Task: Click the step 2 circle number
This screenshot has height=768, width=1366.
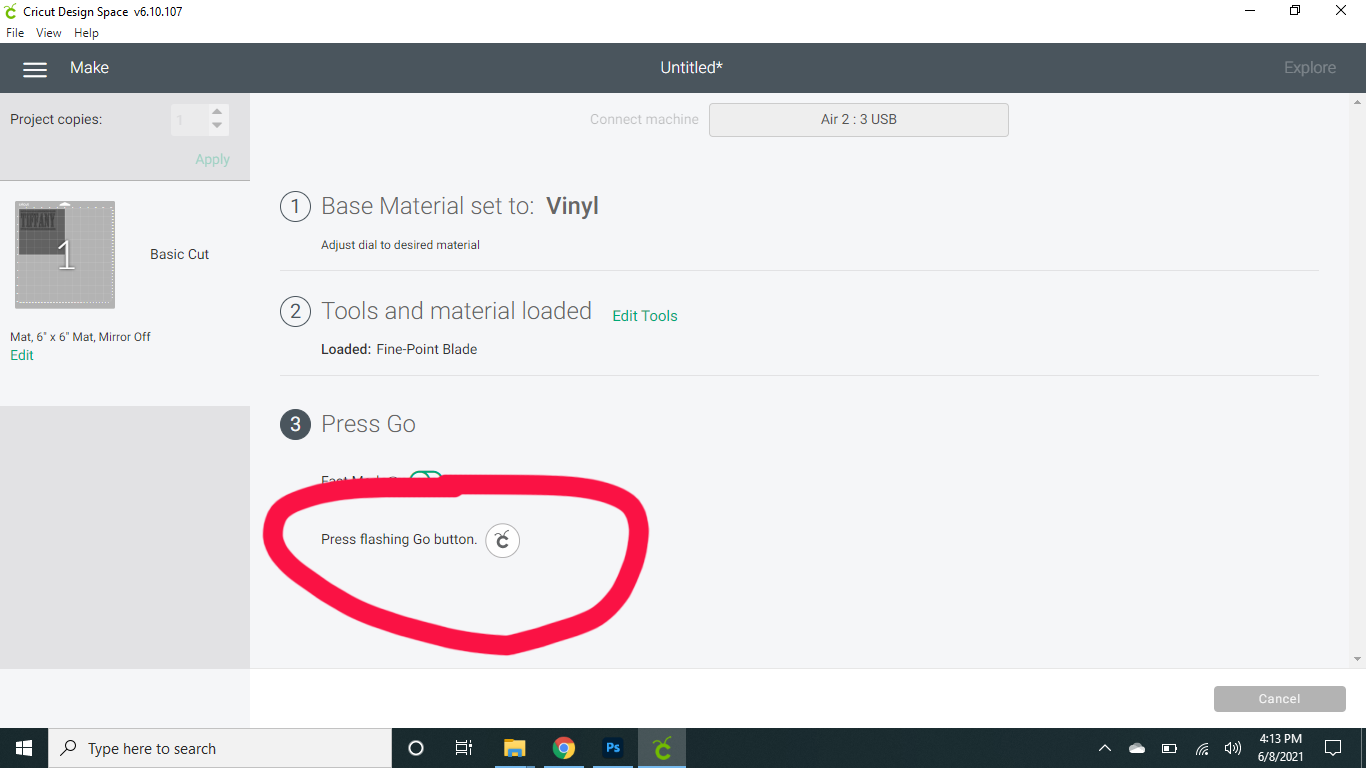Action: (x=295, y=312)
